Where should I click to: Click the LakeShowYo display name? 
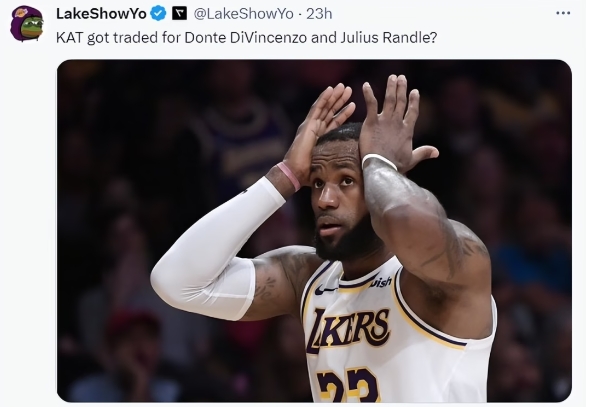click(x=101, y=14)
